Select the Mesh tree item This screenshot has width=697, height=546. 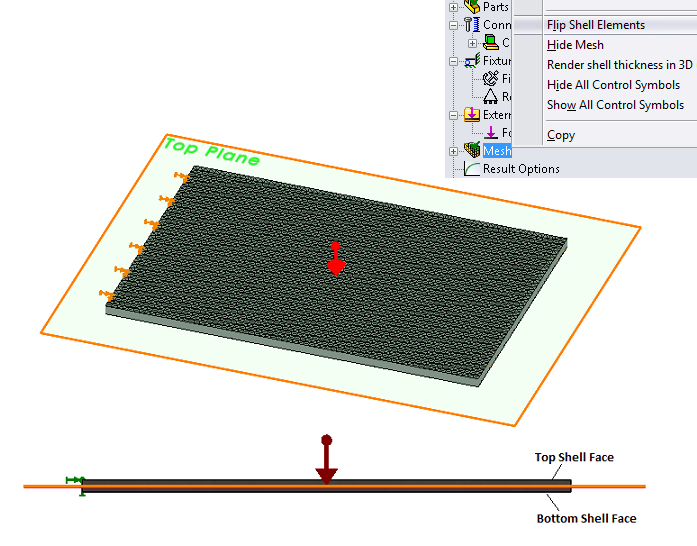(x=497, y=151)
